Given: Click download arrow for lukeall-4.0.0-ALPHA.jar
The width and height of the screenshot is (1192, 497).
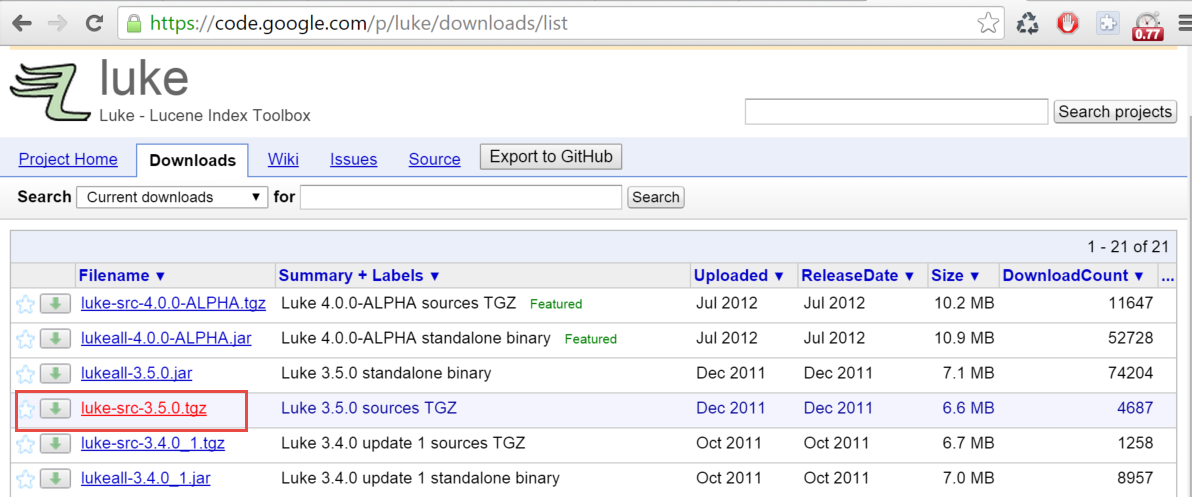Looking at the screenshot, I should pos(55,339).
